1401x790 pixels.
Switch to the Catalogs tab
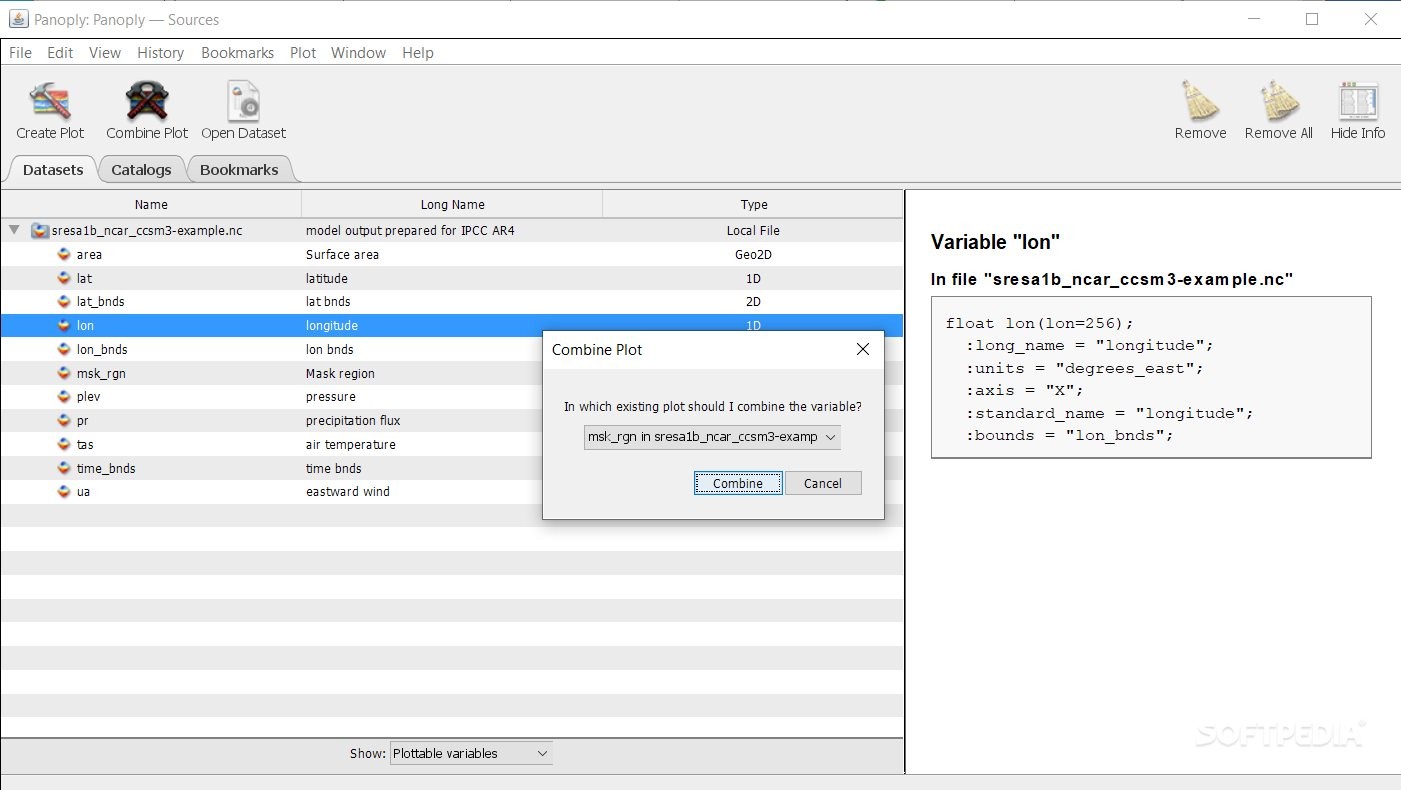pos(141,169)
